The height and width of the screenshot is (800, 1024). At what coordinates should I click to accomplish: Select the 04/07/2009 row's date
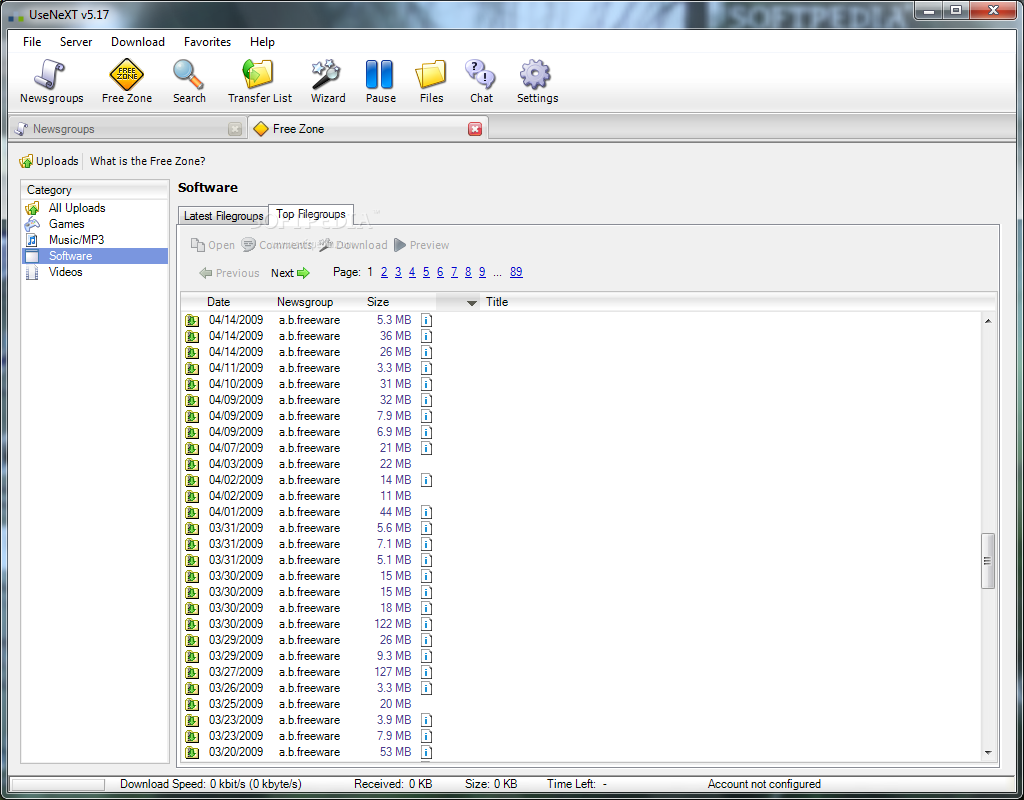[x=236, y=448]
